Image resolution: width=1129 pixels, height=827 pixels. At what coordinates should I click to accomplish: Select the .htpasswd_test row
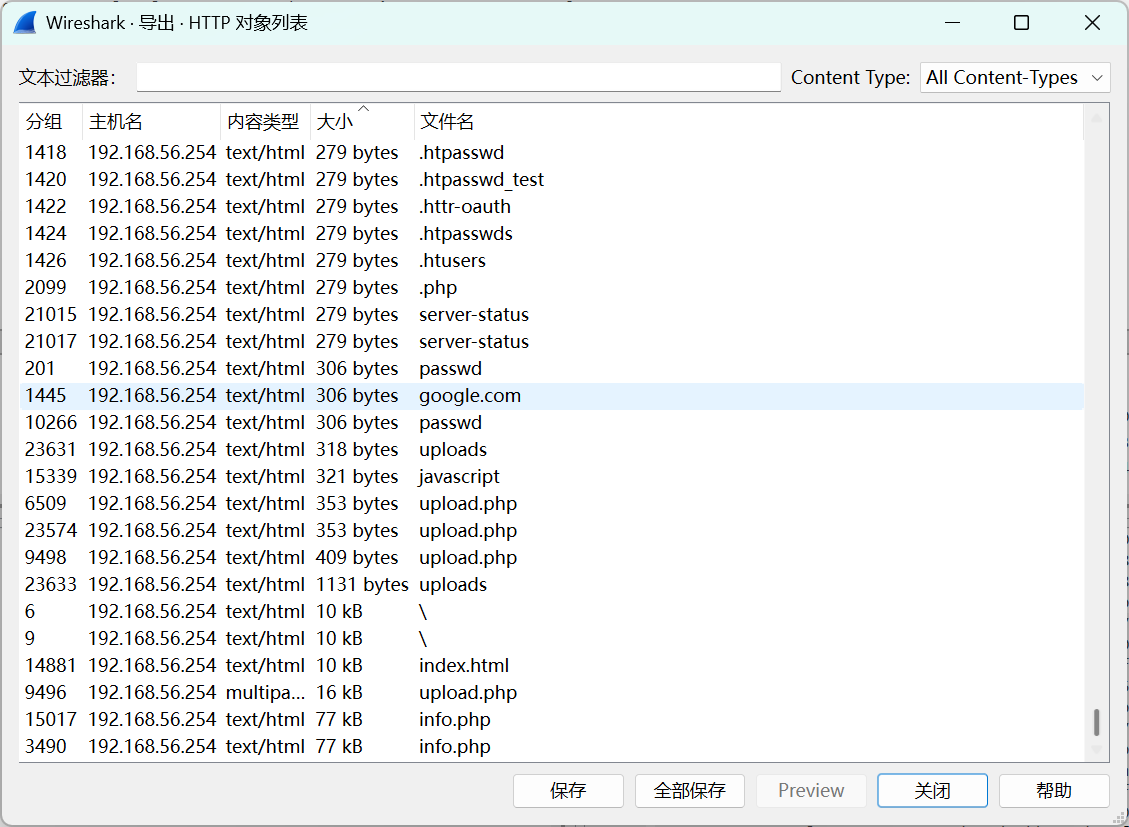[x=481, y=180]
